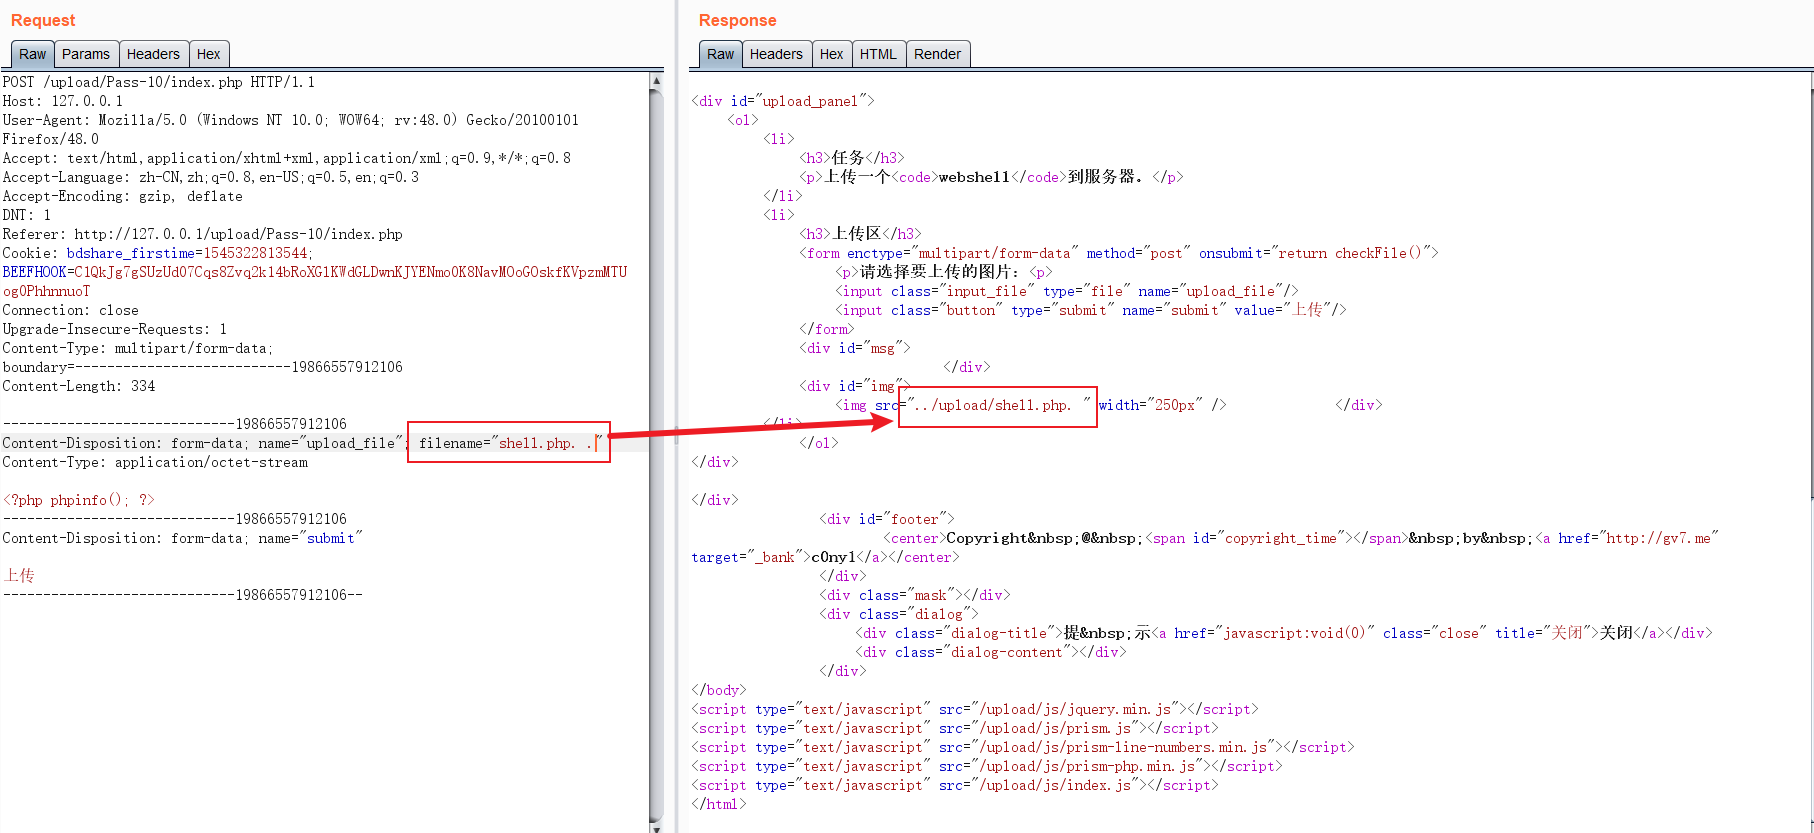1814x833 pixels.
Task: Open the Request Headers tab
Action: pyautogui.click(x=153, y=54)
